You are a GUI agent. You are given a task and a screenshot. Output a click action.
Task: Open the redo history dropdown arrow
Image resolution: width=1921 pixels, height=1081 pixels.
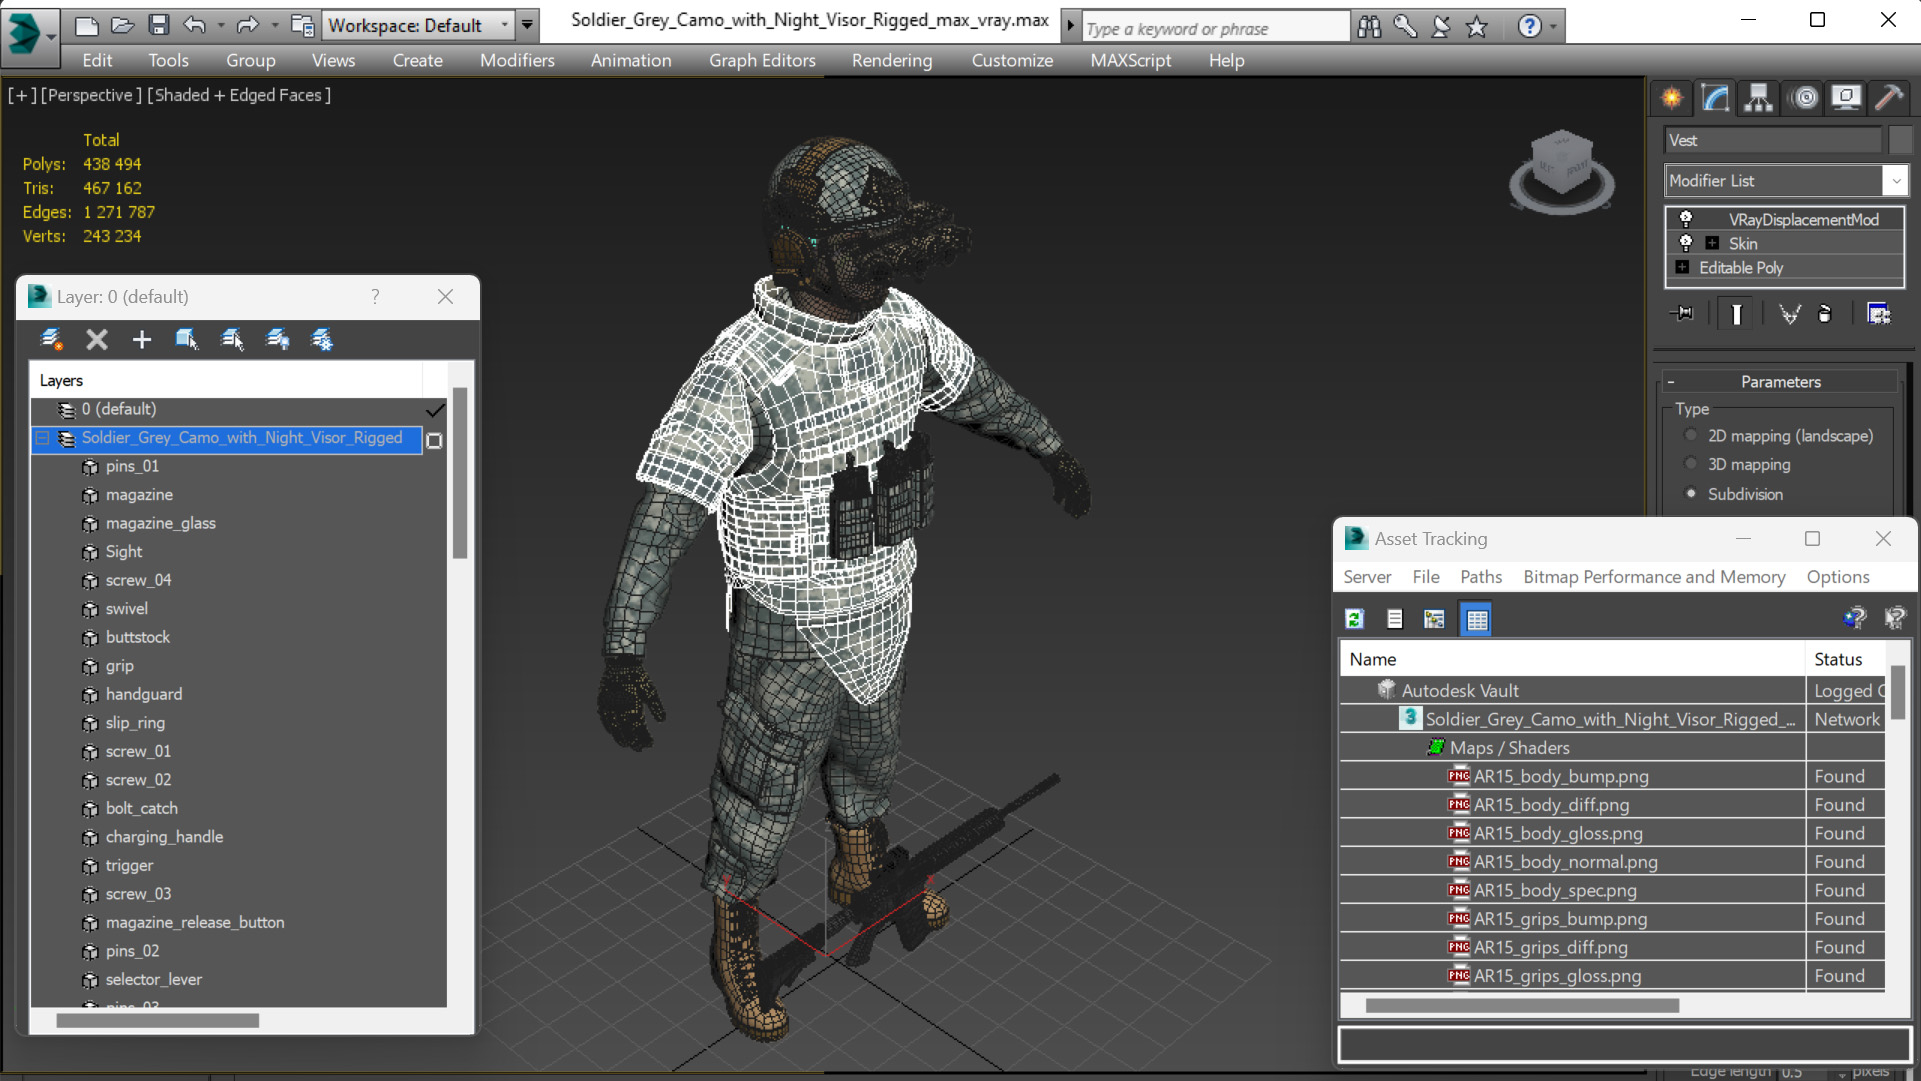point(275,25)
